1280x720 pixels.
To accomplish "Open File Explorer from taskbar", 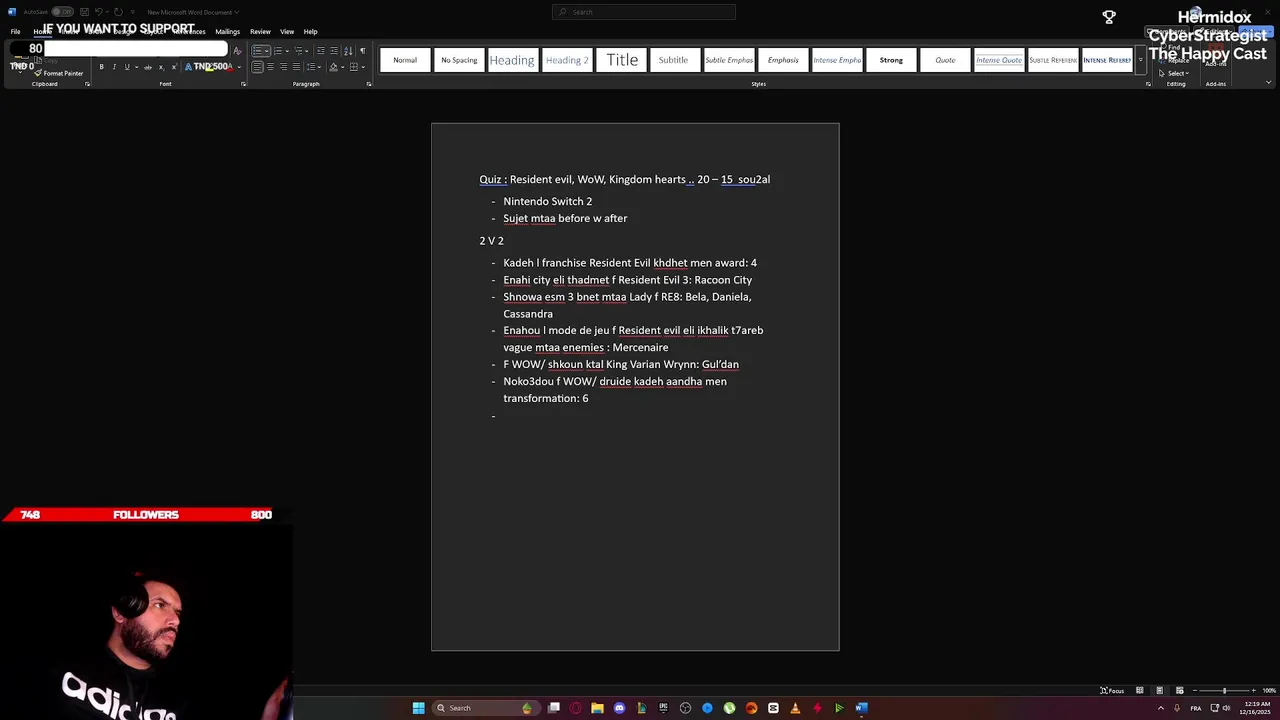I will click(597, 708).
